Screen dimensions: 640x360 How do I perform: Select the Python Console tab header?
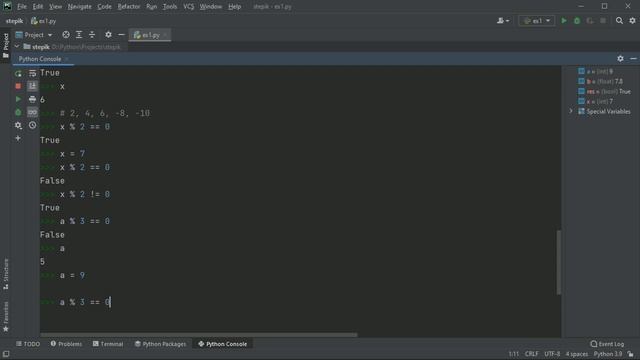[x=40, y=59]
